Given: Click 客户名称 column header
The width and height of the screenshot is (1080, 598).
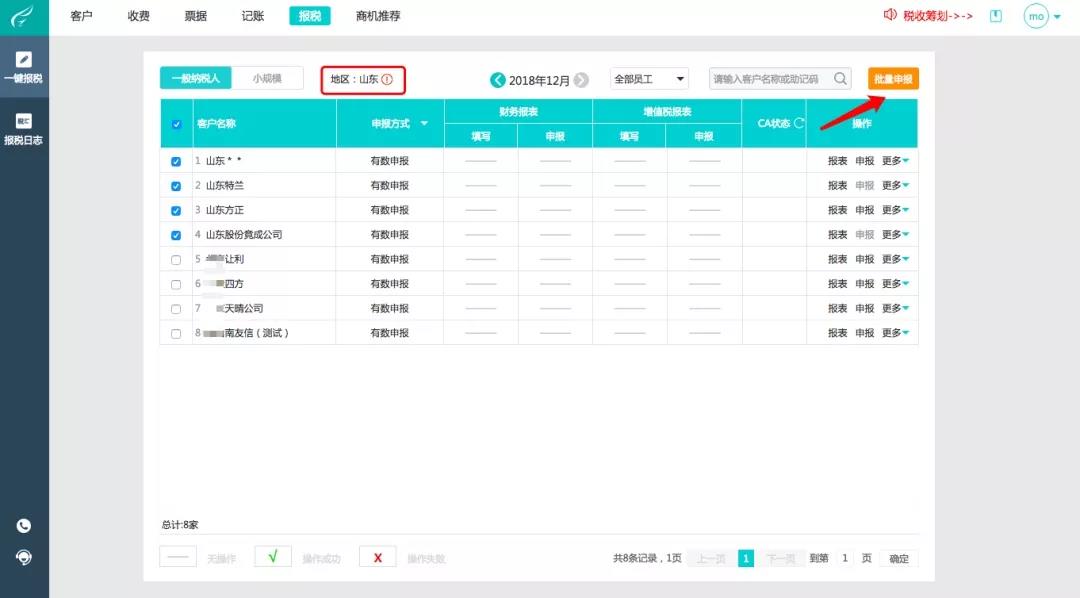Looking at the screenshot, I should (216, 123).
